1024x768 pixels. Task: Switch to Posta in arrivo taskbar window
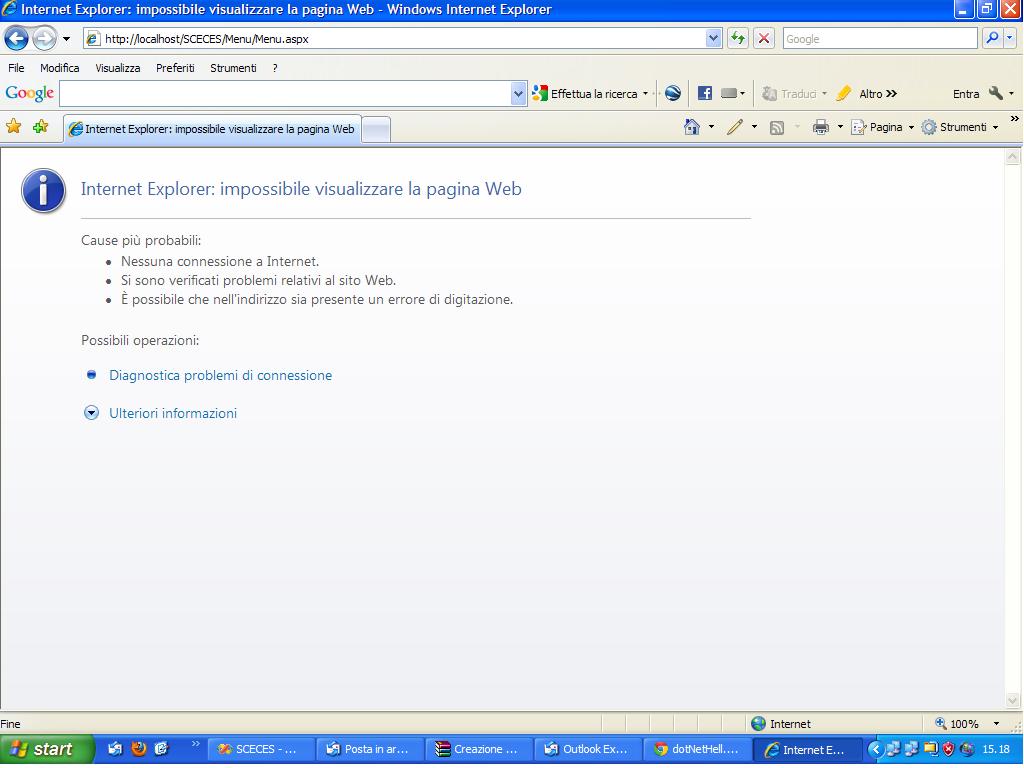pos(370,749)
